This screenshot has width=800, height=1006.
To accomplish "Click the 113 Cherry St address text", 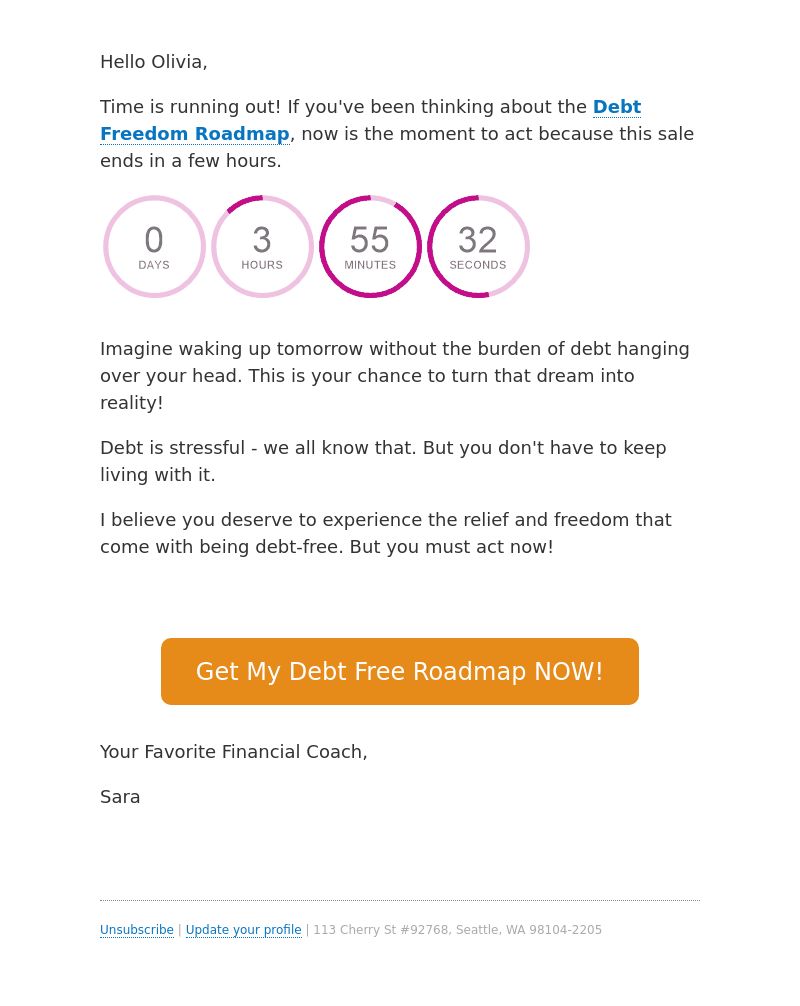I will tap(457, 930).
